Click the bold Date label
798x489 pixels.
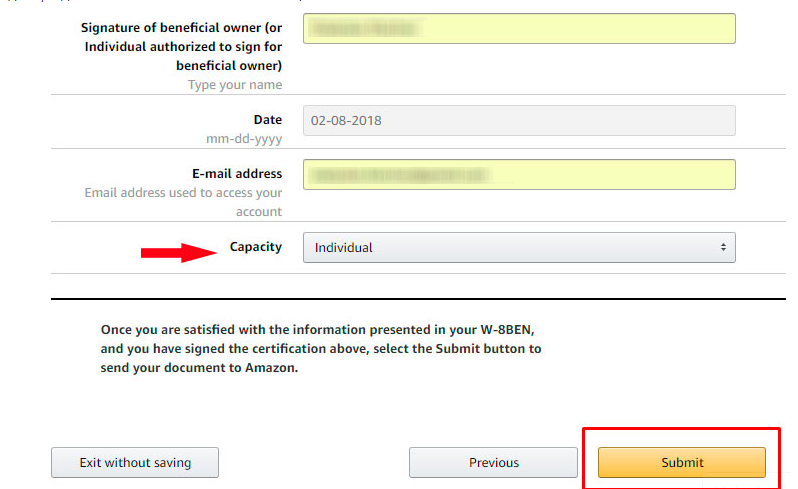tap(267, 120)
